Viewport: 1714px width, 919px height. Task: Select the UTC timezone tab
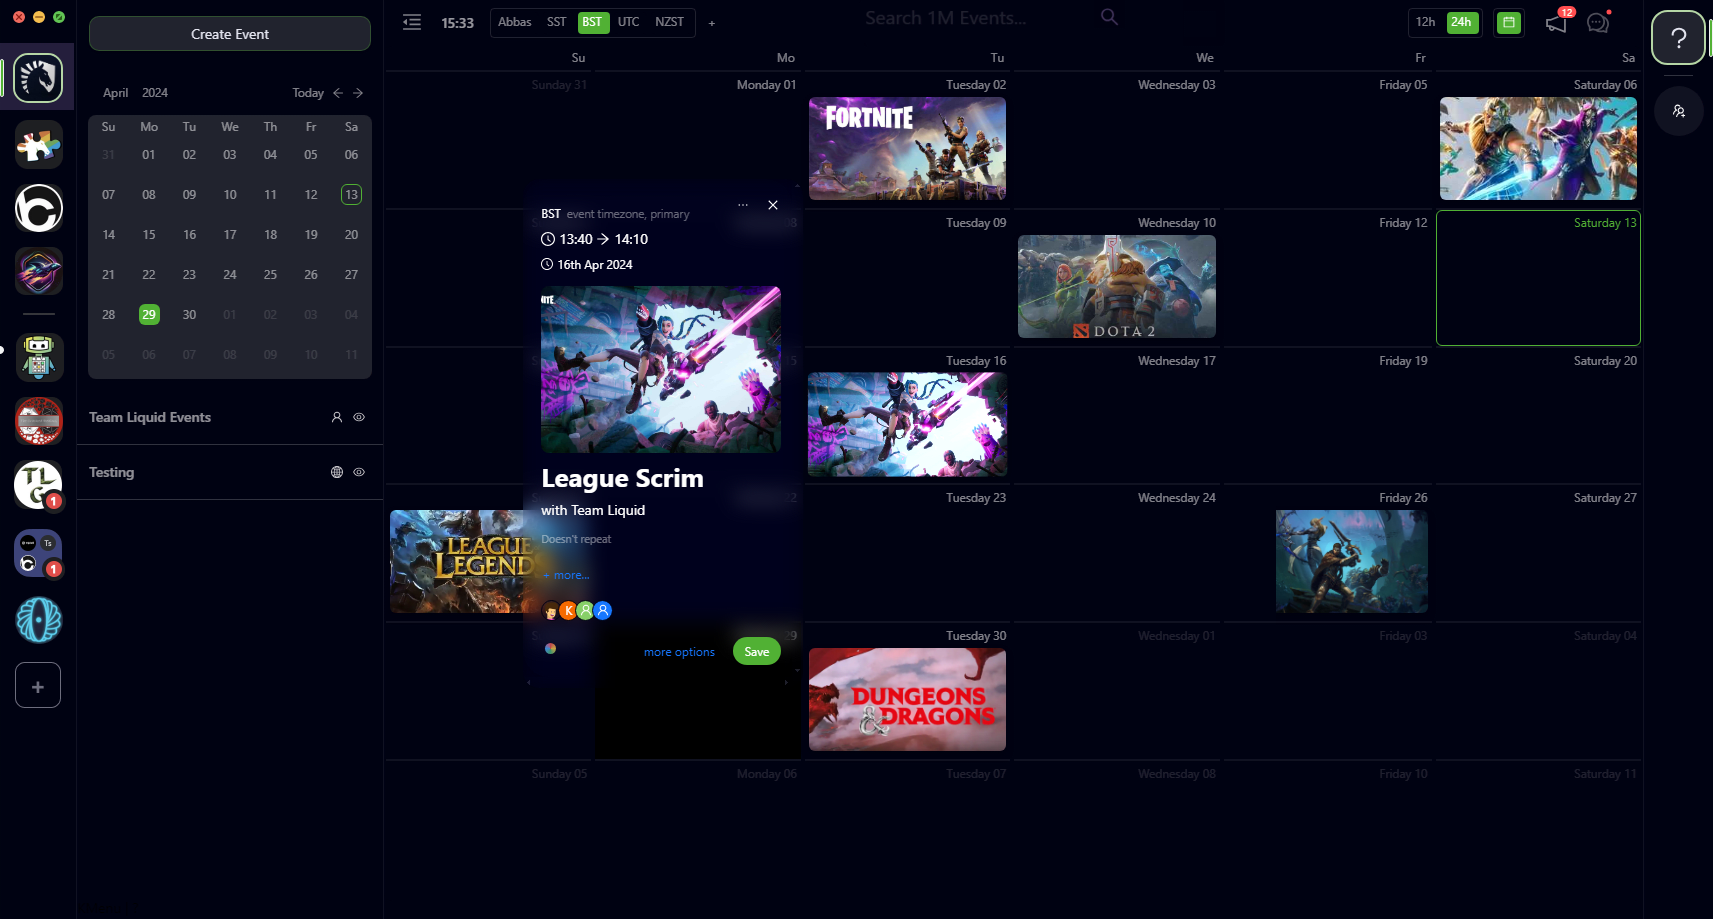[628, 22]
